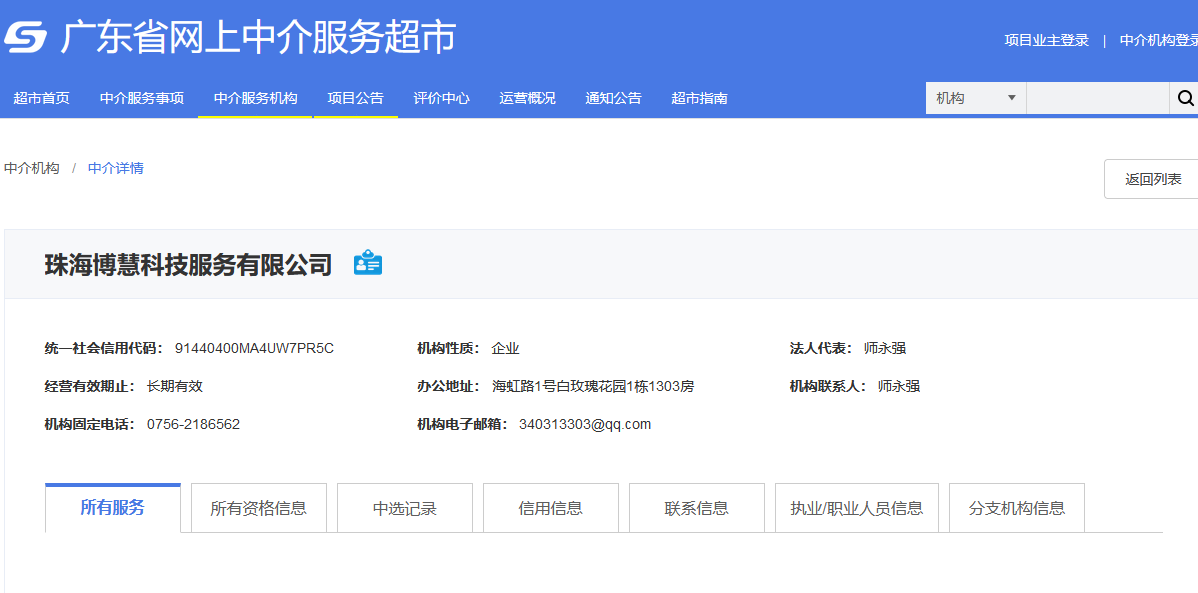Open 中介服务事项 menu item
Image resolution: width=1198 pixels, height=593 pixels.
[141, 98]
